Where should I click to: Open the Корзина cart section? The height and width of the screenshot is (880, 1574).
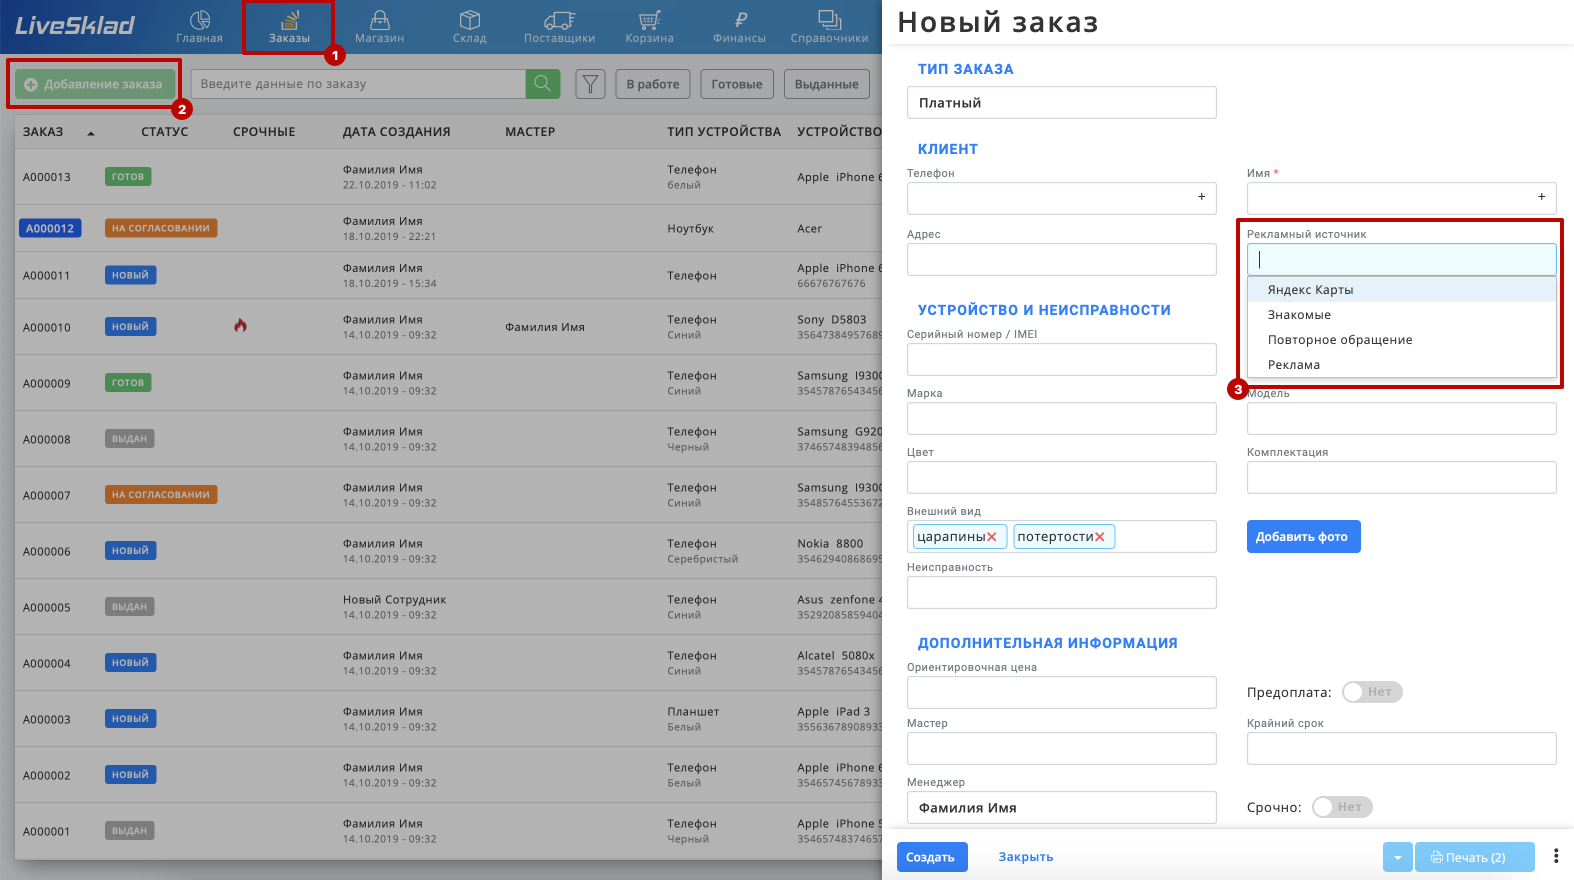[x=649, y=27]
